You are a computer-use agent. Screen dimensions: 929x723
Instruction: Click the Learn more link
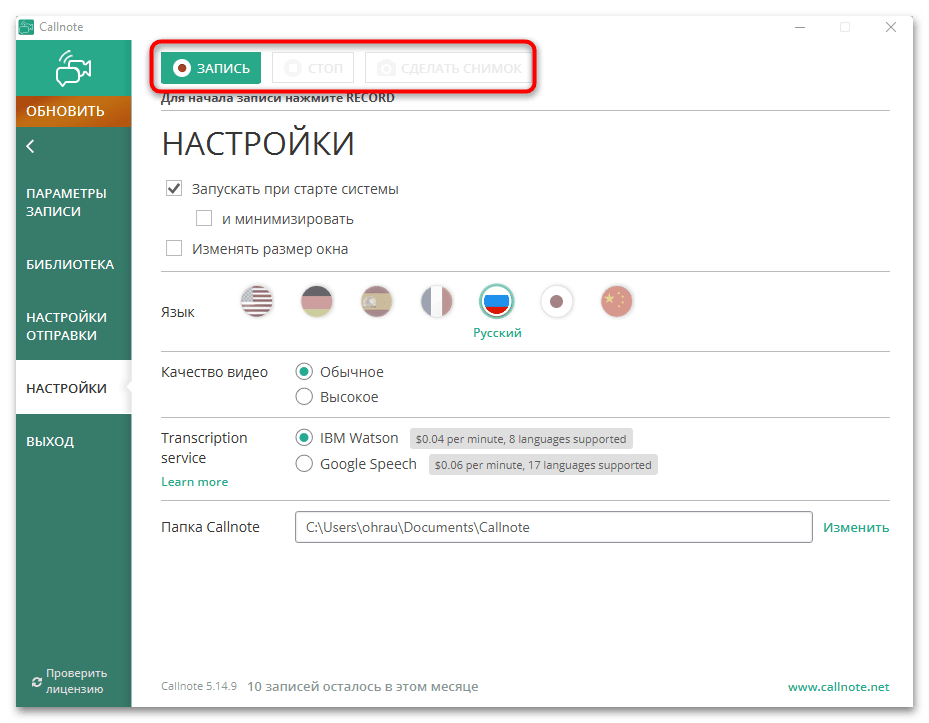tap(194, 482)
